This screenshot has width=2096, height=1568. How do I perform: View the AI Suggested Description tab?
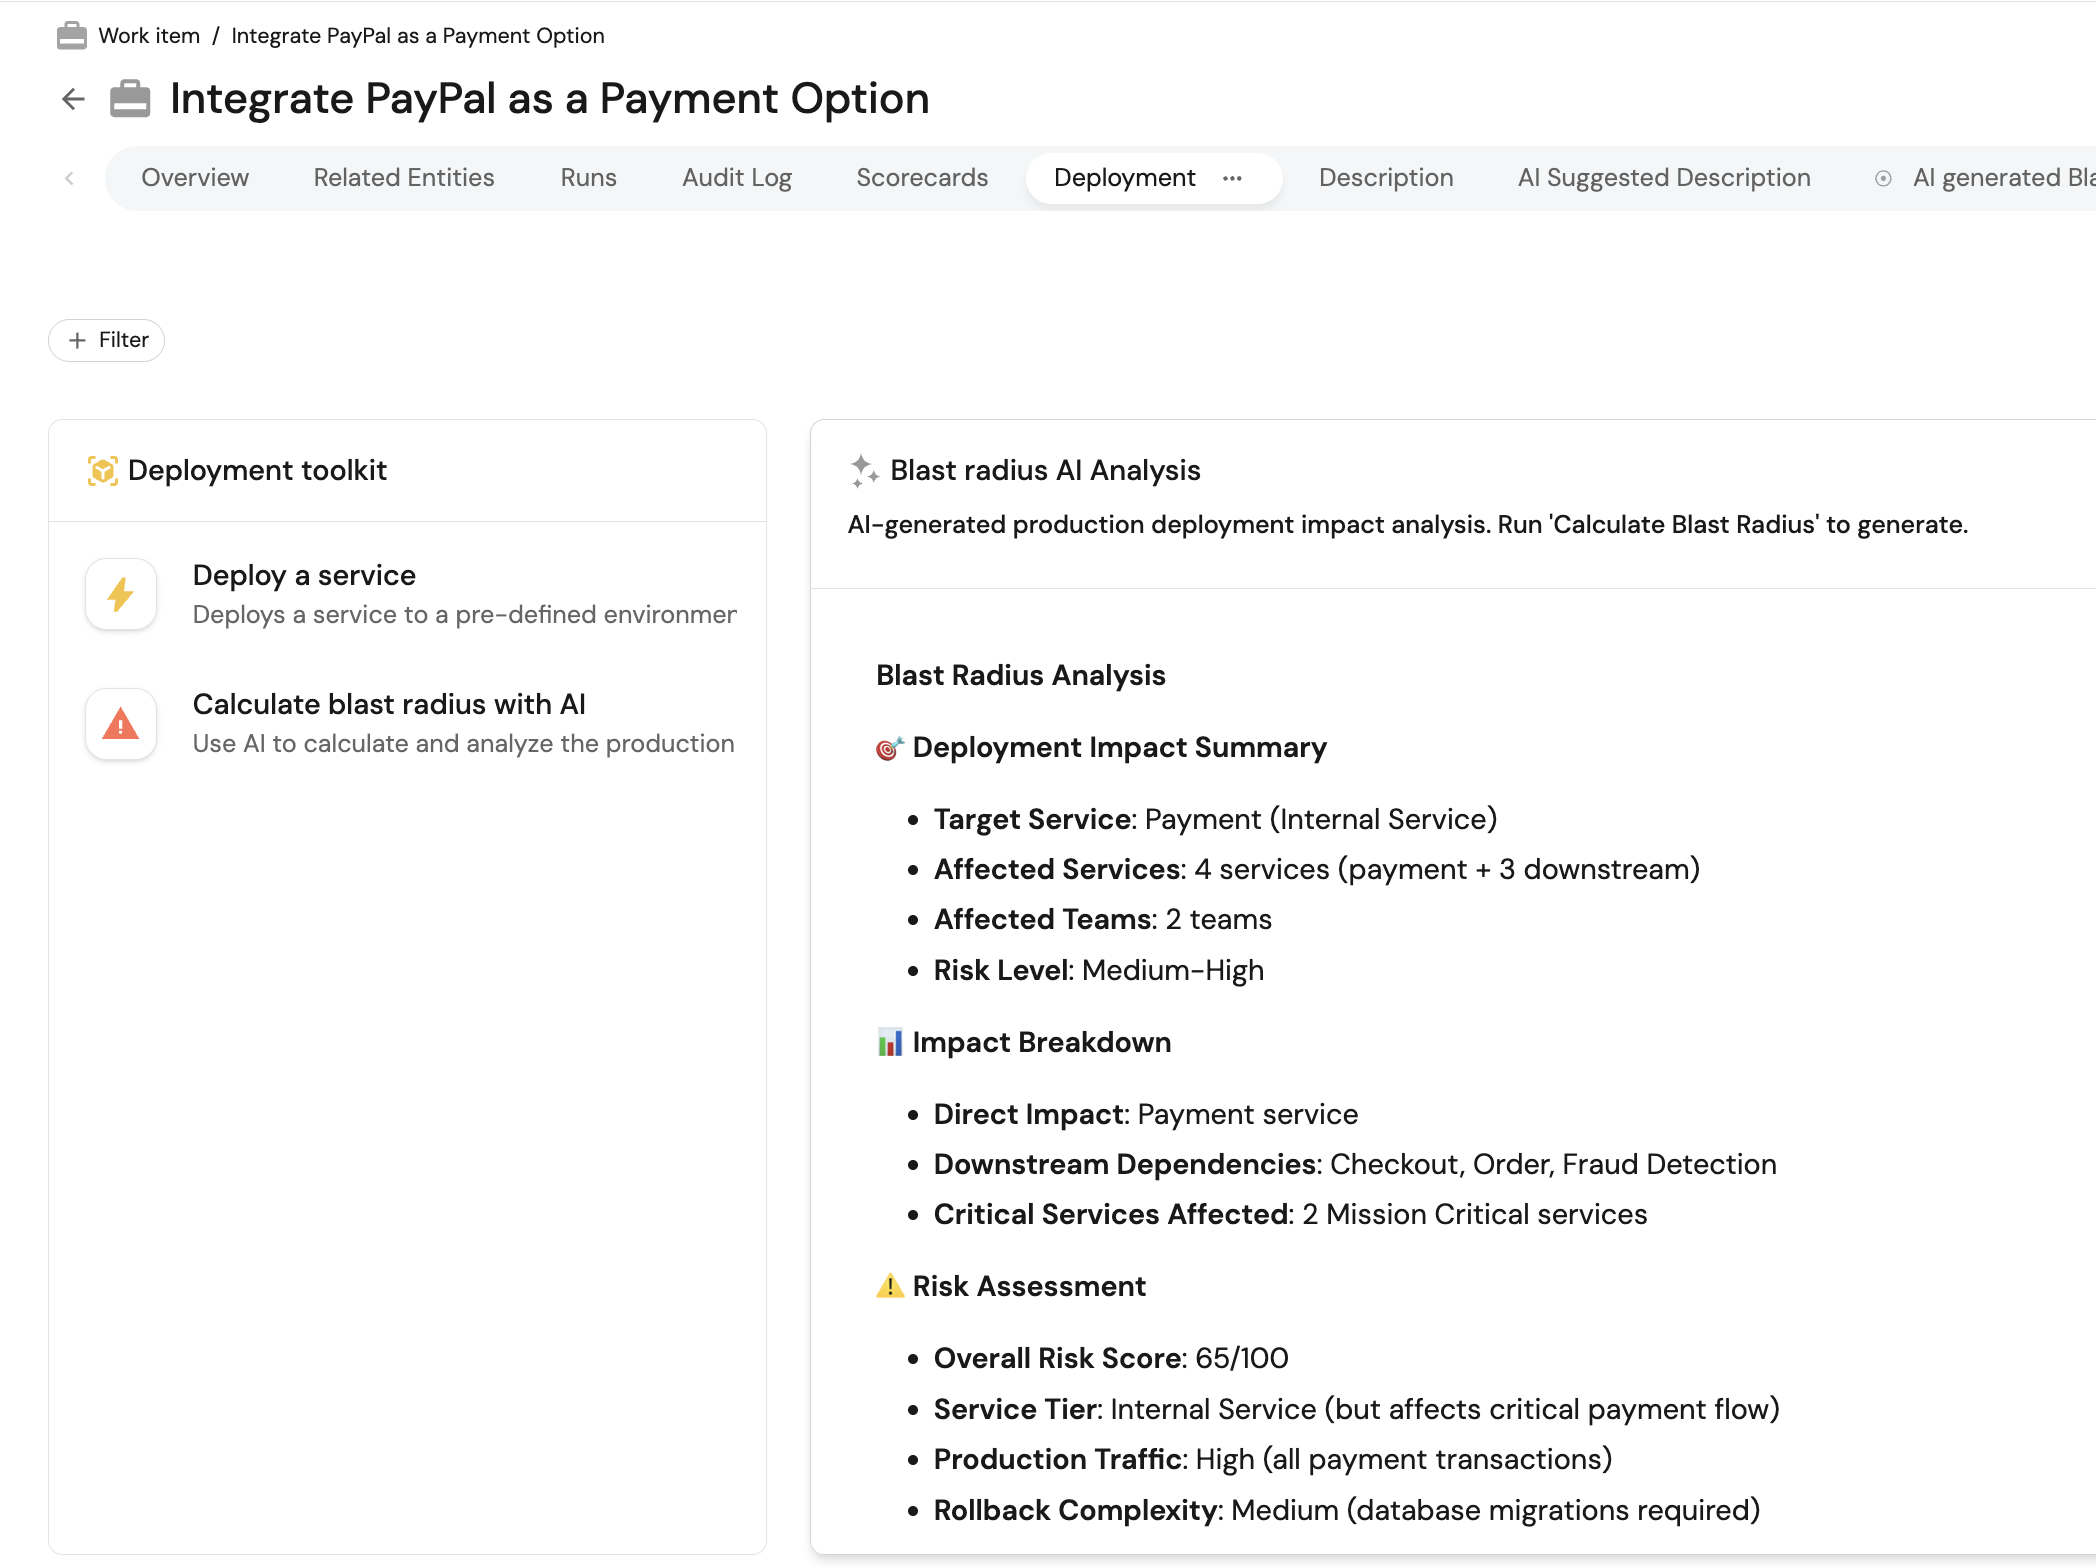[1663, 178]
